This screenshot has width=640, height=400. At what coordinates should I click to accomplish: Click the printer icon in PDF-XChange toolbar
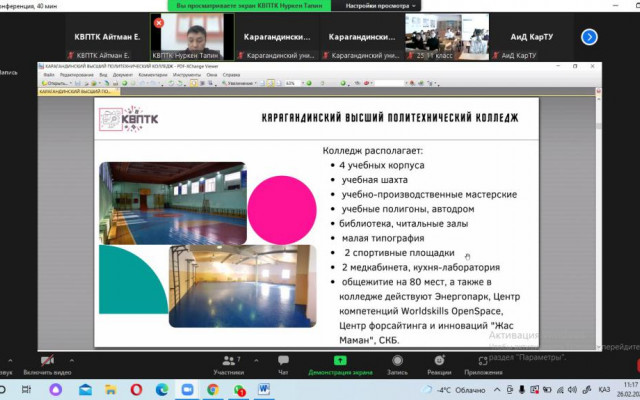click(x=115, y=83)
